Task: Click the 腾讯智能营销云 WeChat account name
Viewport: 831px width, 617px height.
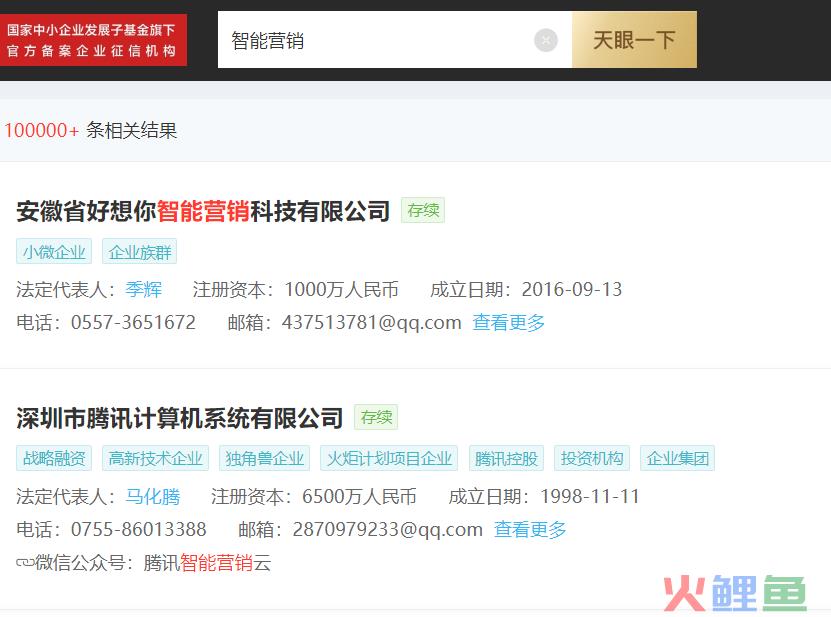Action: click(207, 562)
